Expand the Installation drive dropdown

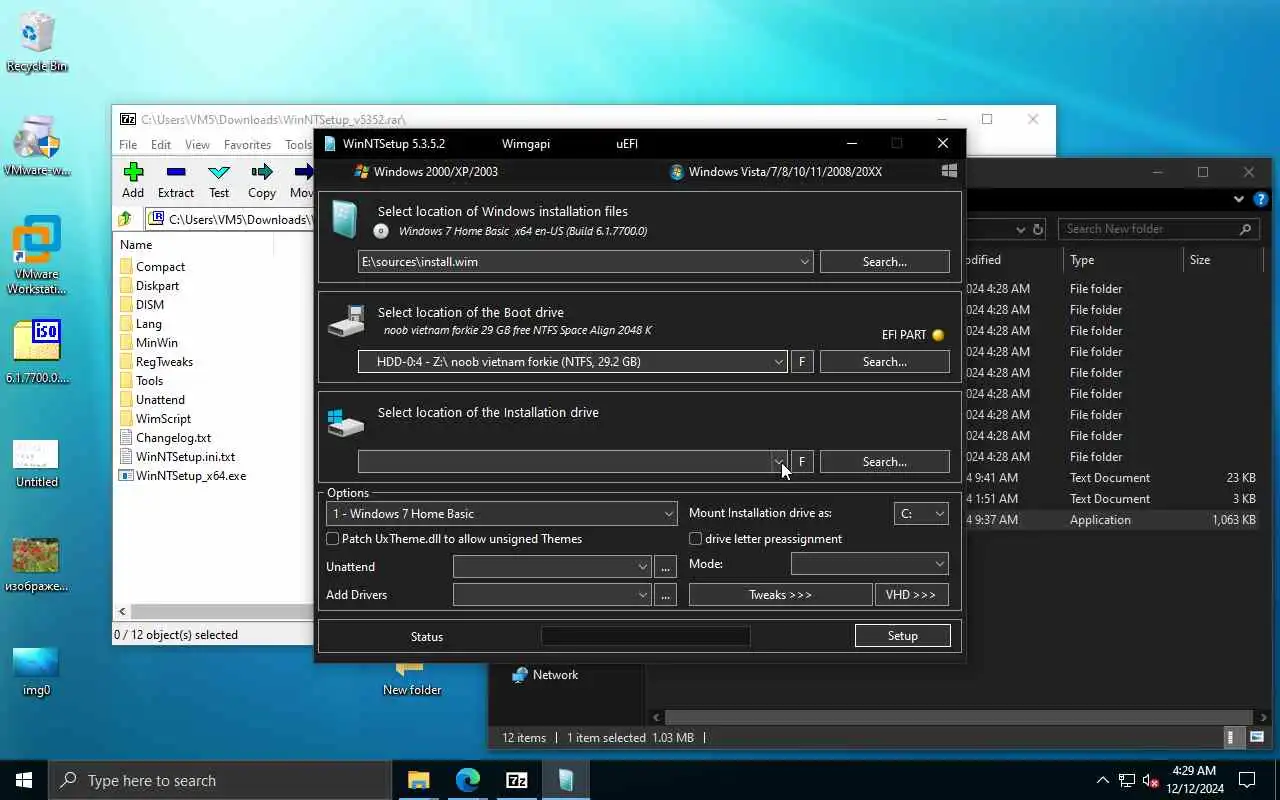click(778, 462)
